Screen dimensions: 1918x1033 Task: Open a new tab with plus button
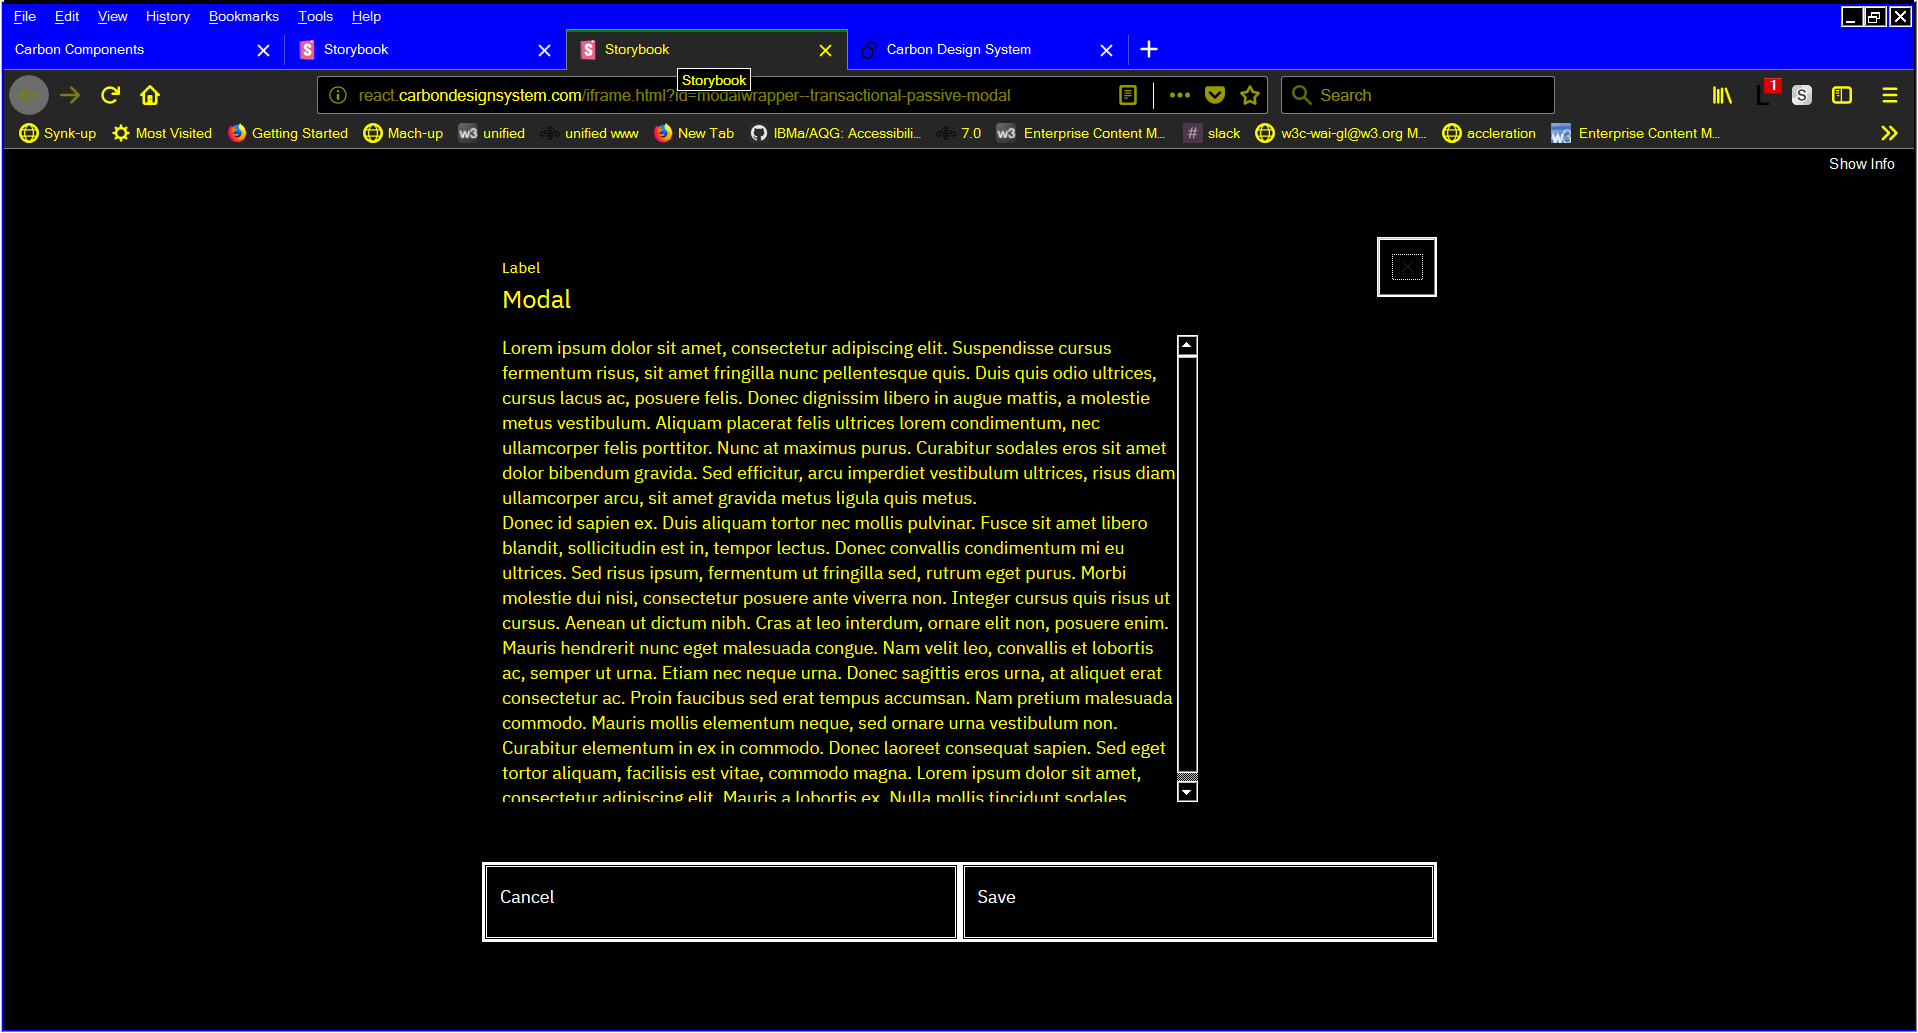coord(1149,49)
